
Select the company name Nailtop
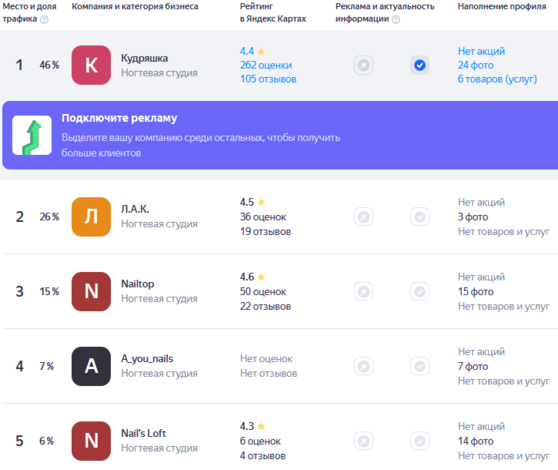(x=138, y=284)
